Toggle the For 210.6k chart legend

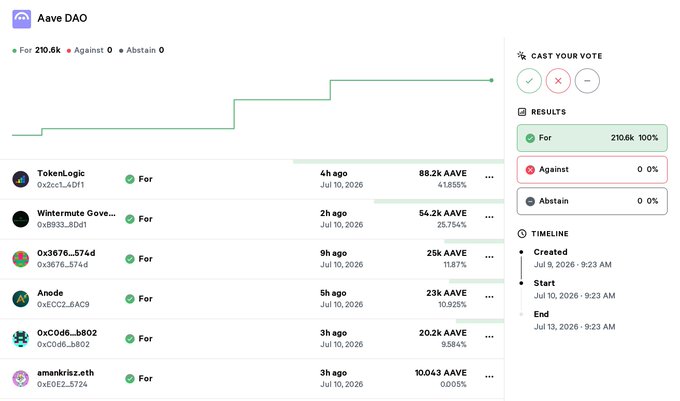pos(36,50)
